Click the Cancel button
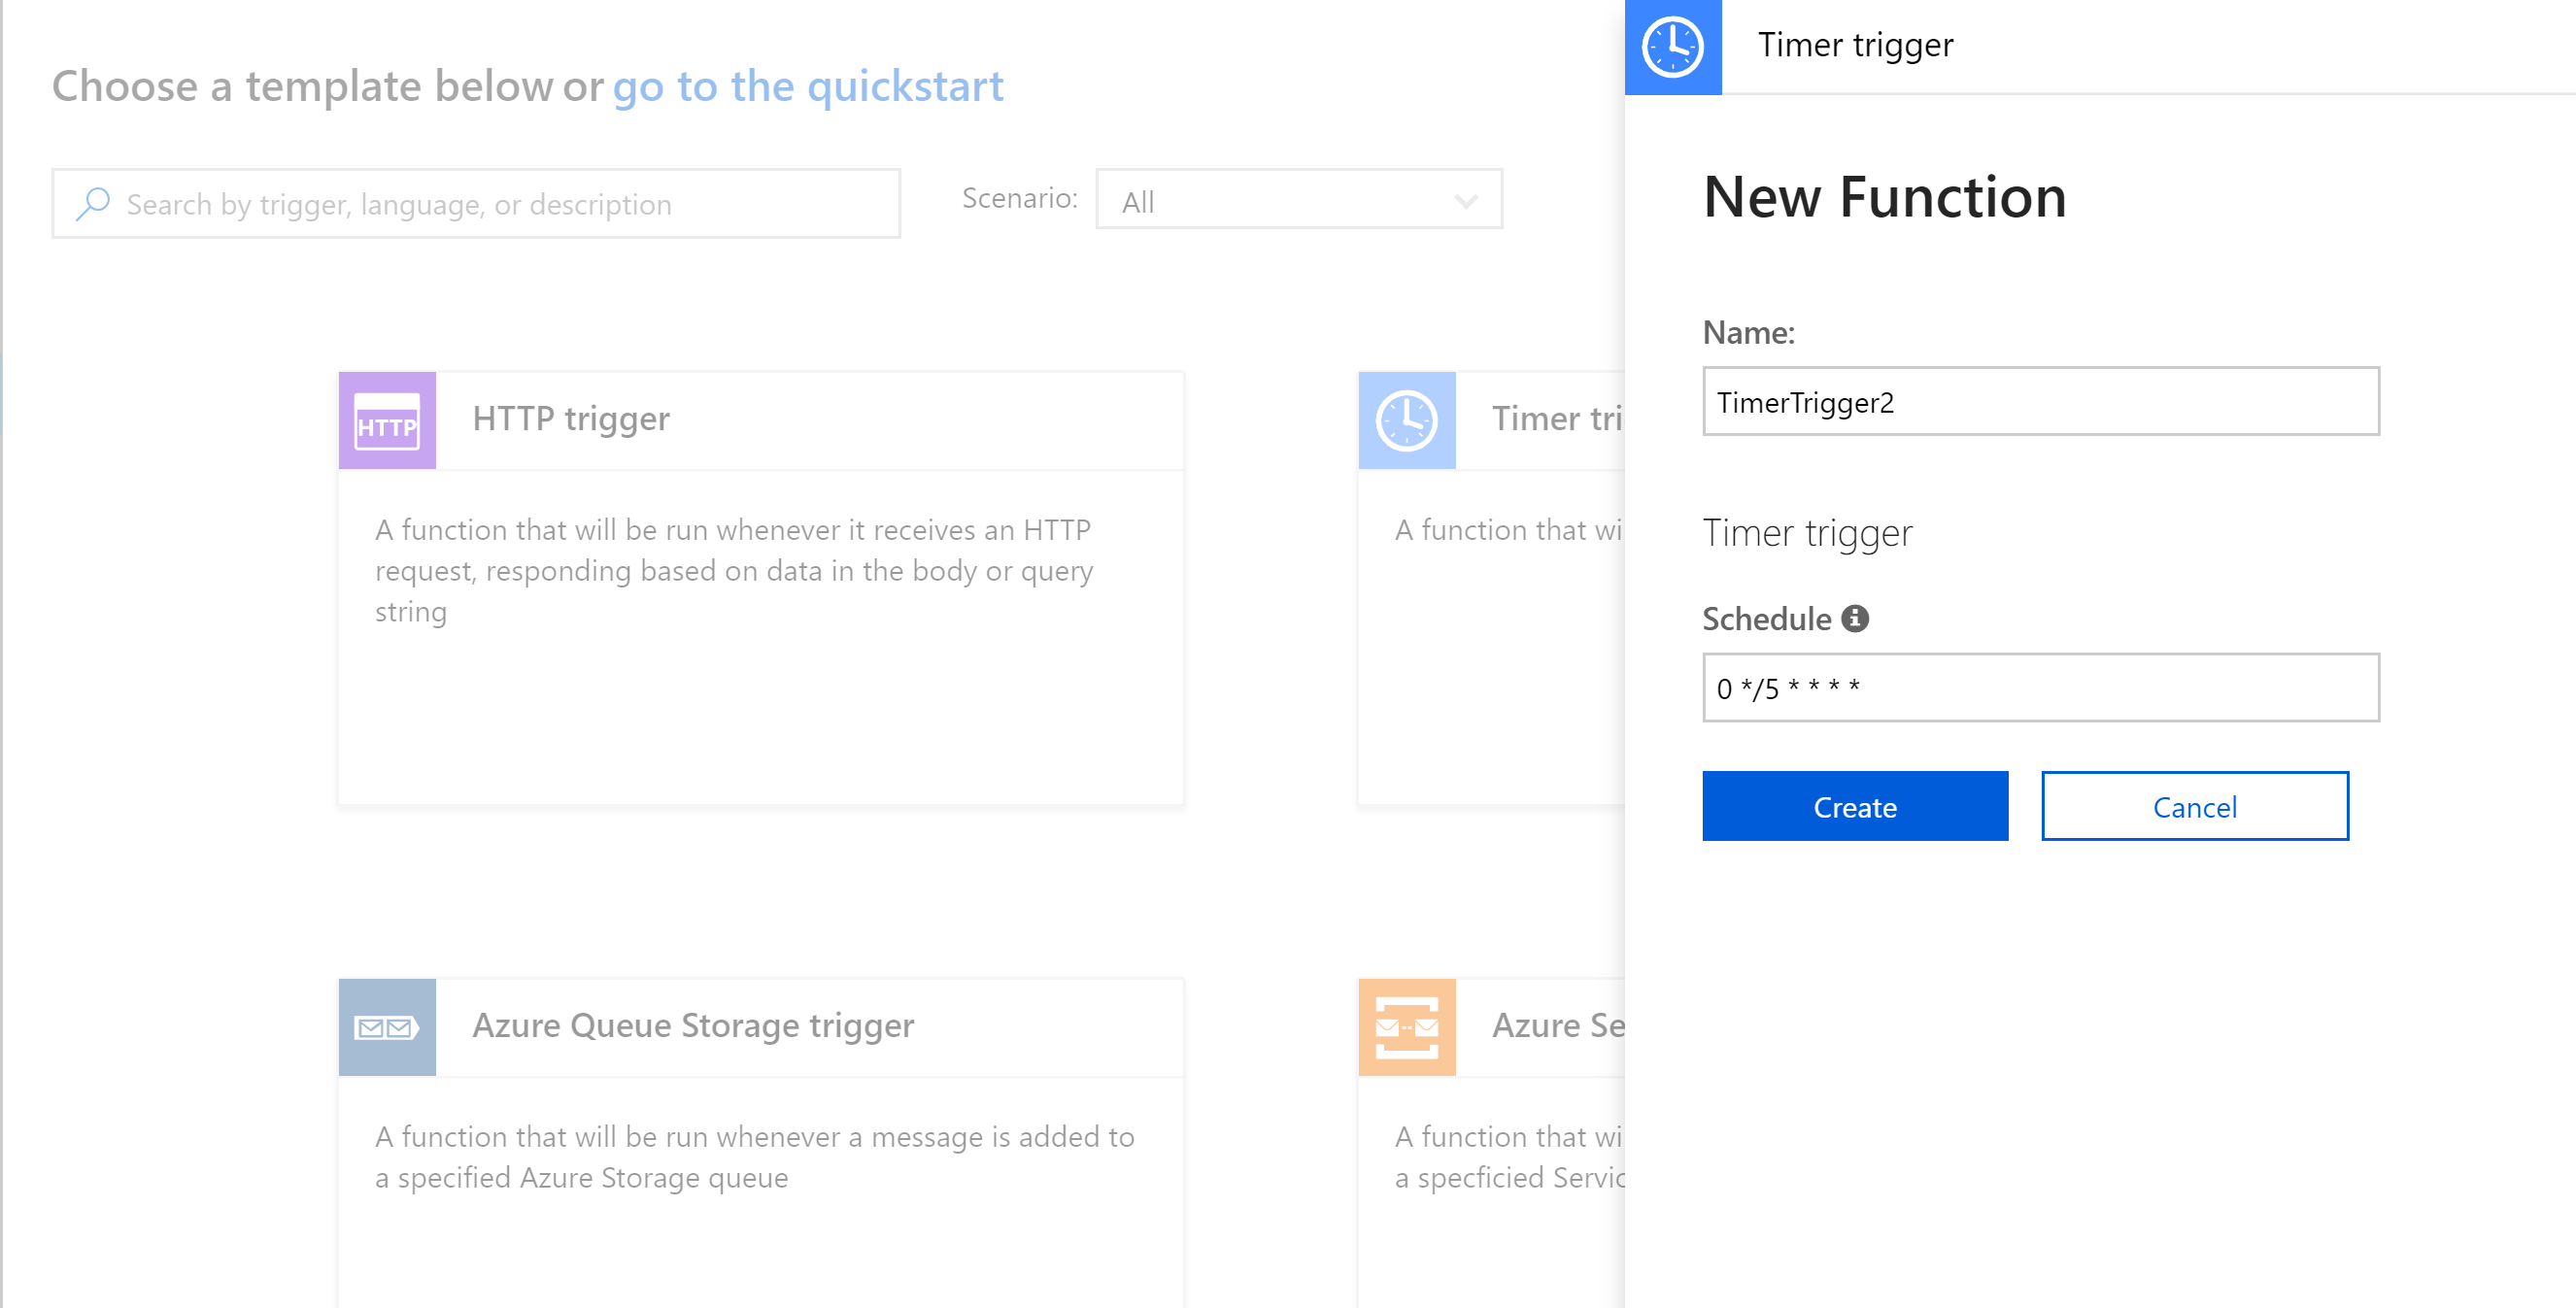This screenshot has height=1308, width=2576. point(2194,806)
